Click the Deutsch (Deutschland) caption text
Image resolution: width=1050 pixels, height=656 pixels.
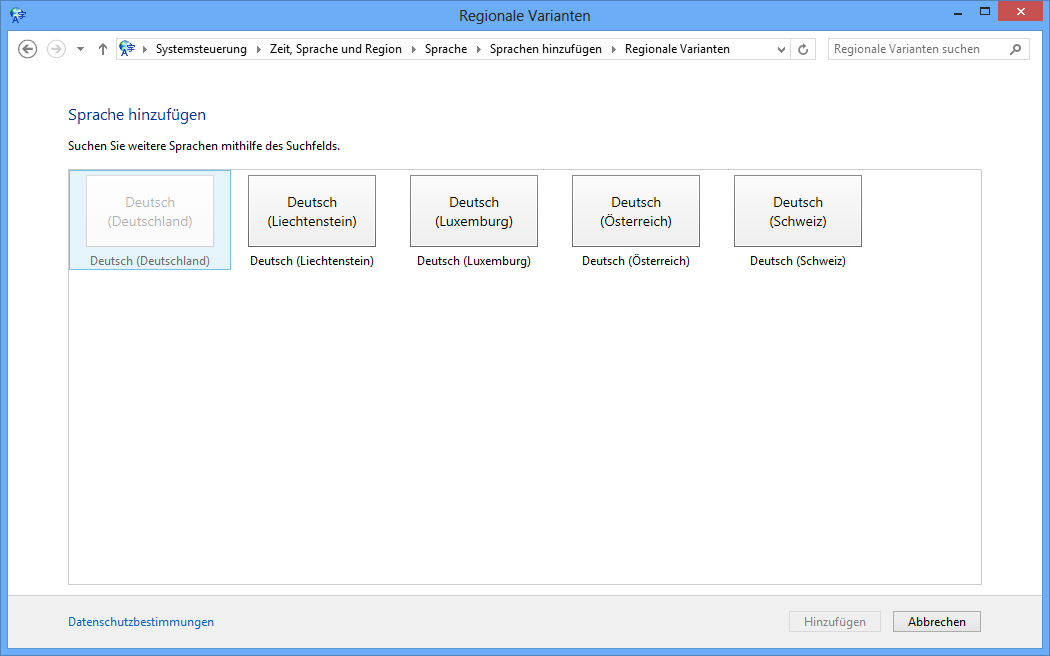tap(150, 261)
